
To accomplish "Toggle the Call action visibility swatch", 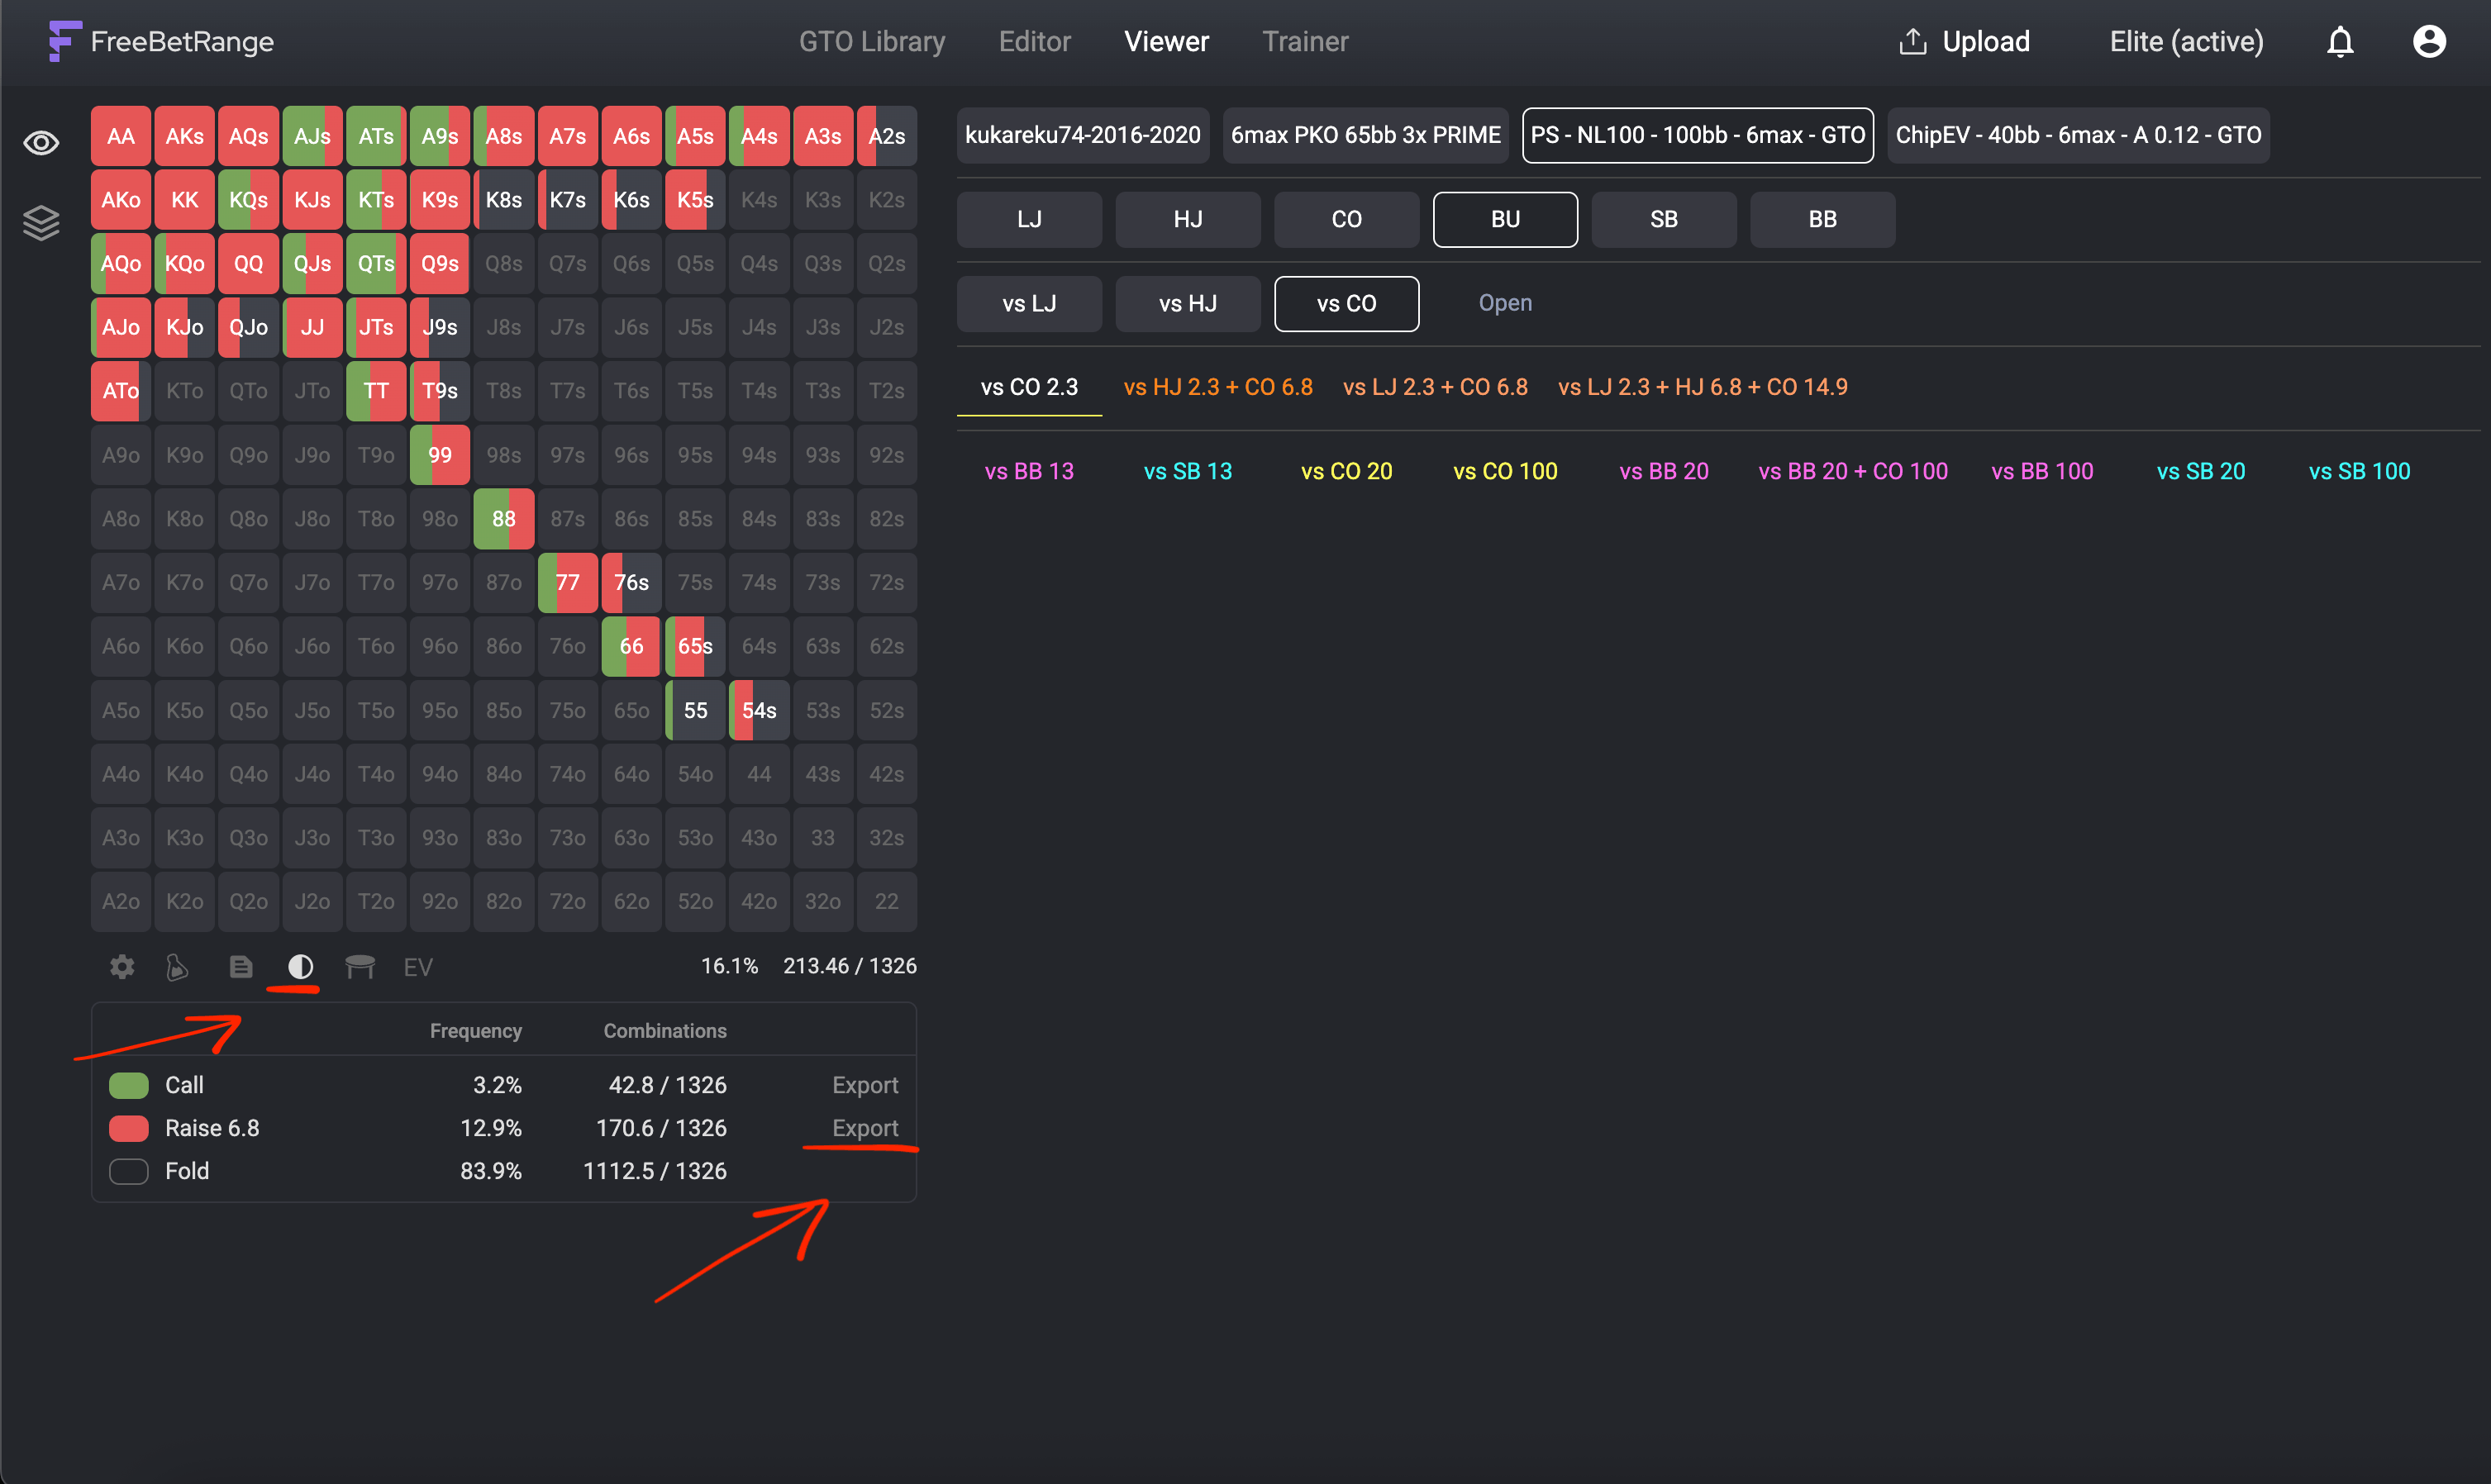I will [128, 1084].
